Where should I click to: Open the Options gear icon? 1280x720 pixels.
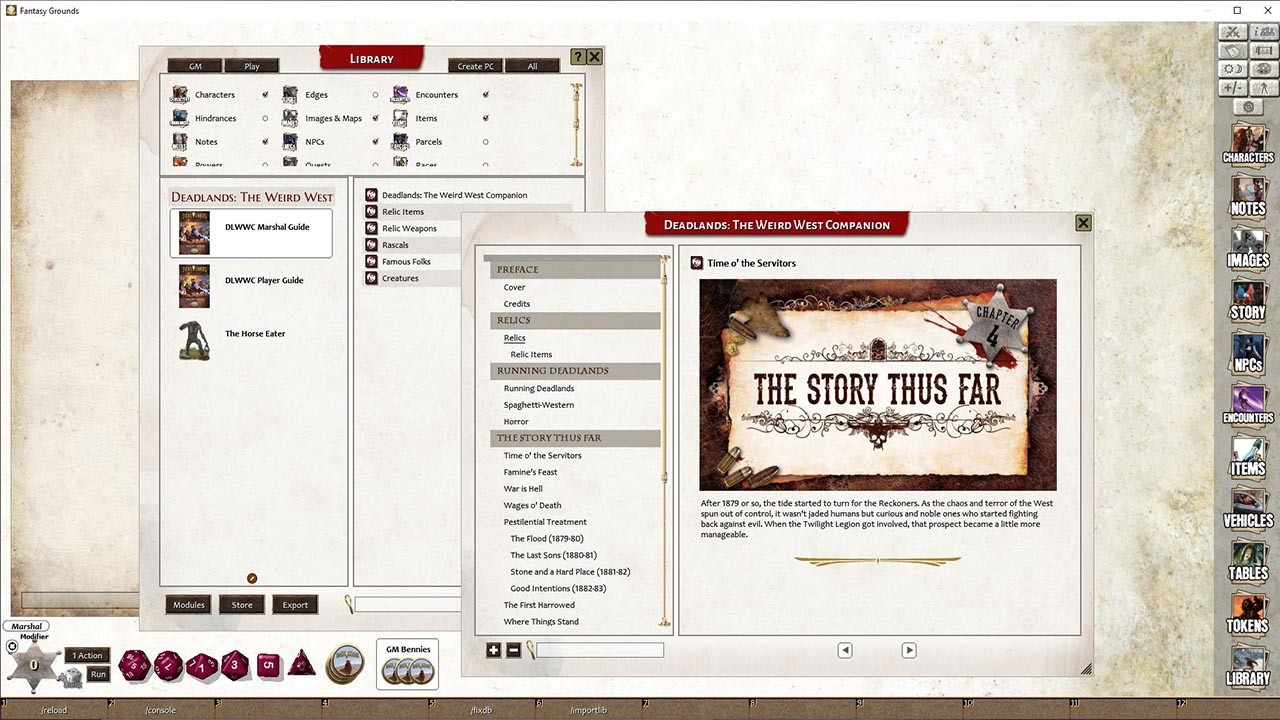[x=1247, y=106]
